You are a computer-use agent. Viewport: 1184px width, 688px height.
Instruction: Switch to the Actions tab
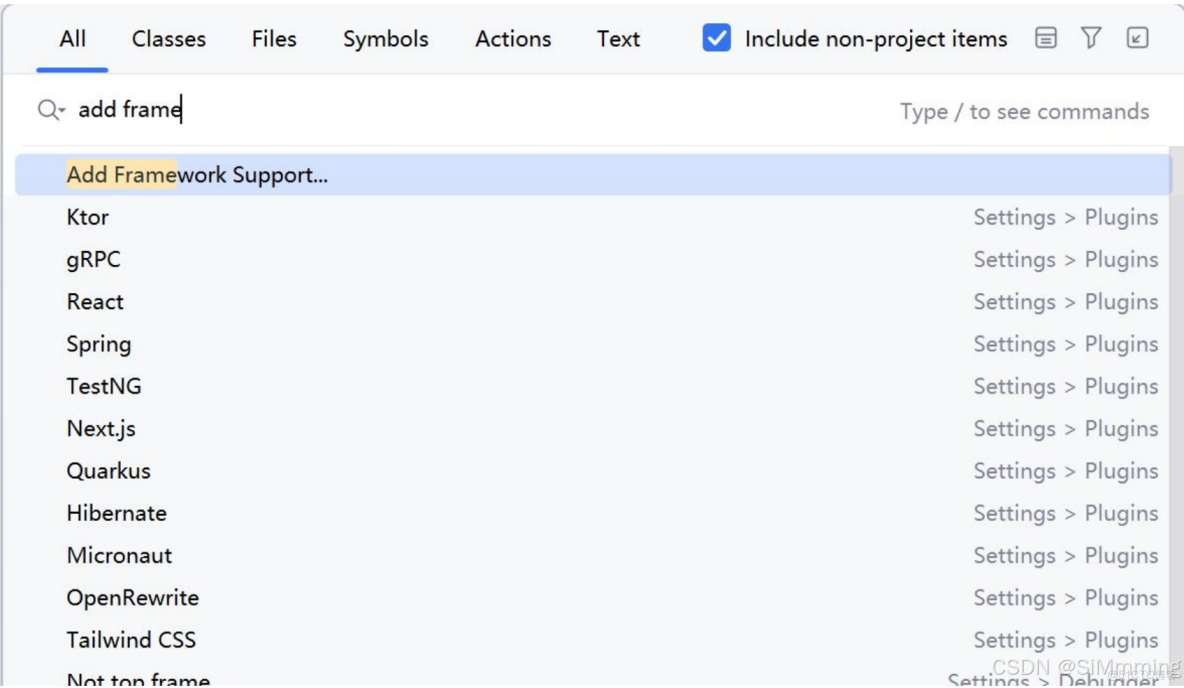(x=512, y=39)
